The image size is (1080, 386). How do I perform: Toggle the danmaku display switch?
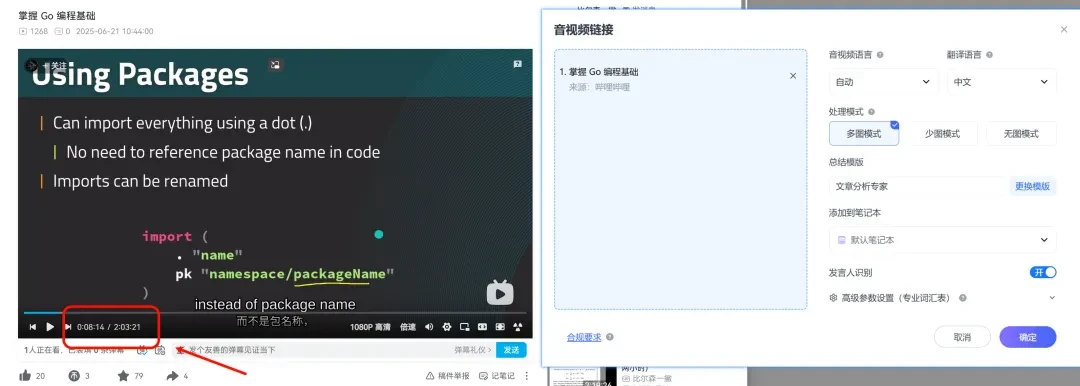142,350
